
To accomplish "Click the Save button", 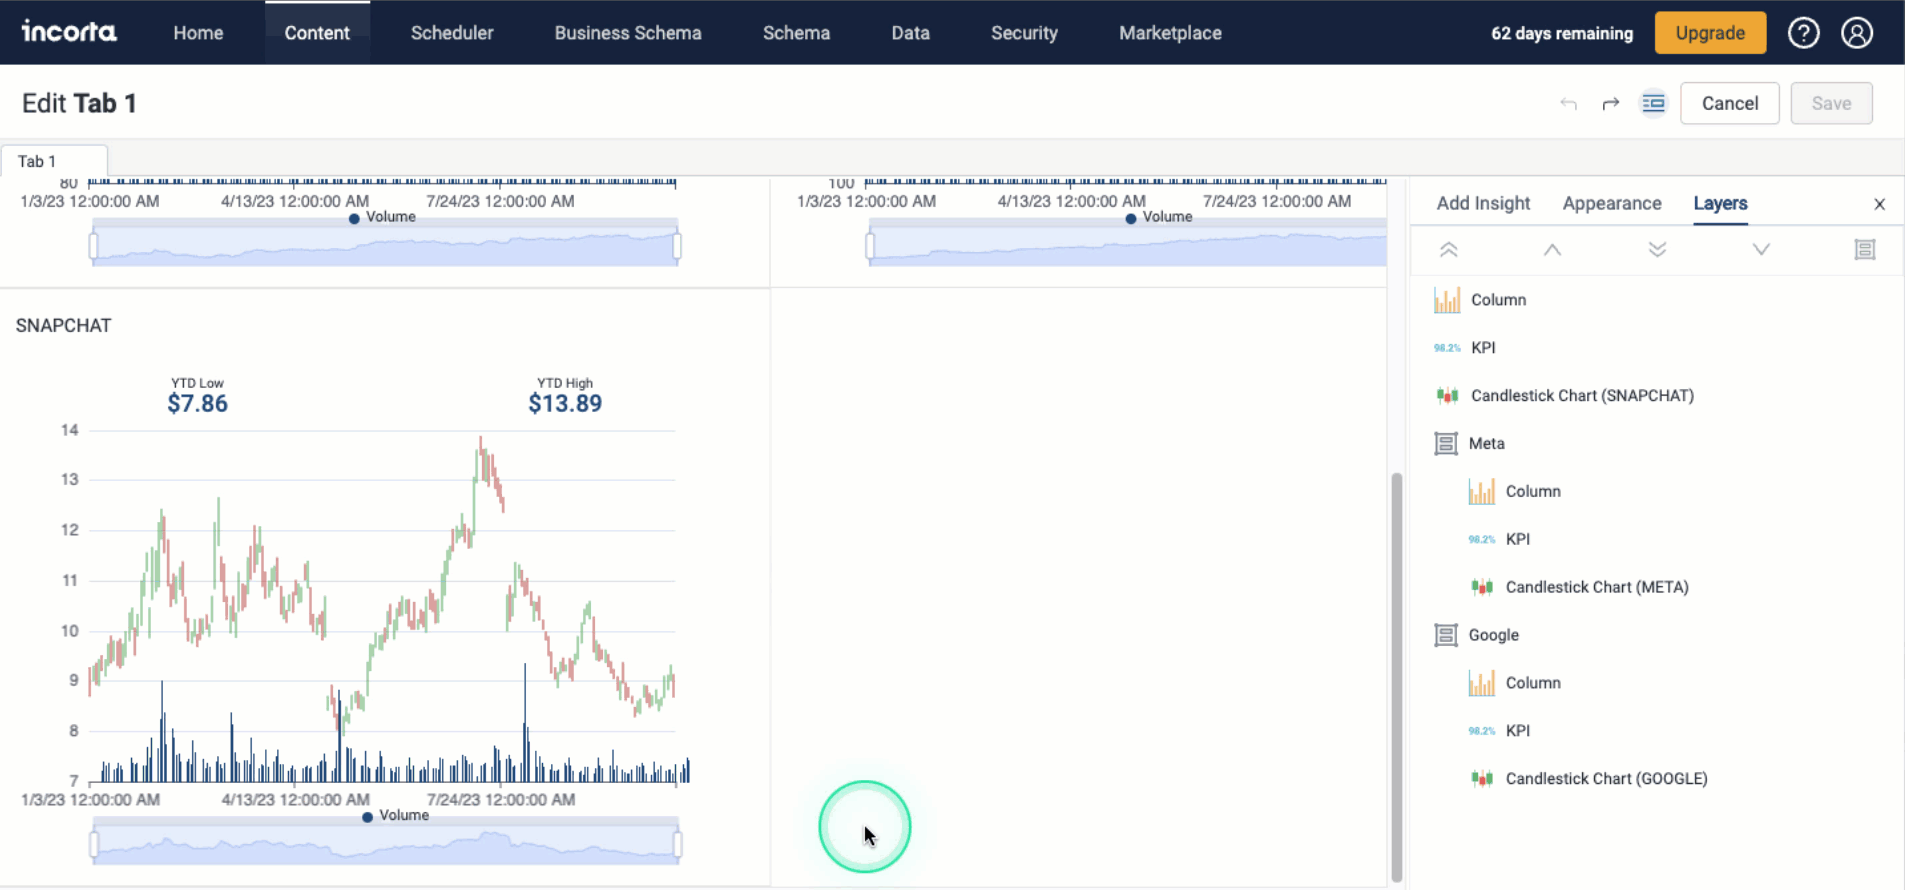I will 1831,103.
